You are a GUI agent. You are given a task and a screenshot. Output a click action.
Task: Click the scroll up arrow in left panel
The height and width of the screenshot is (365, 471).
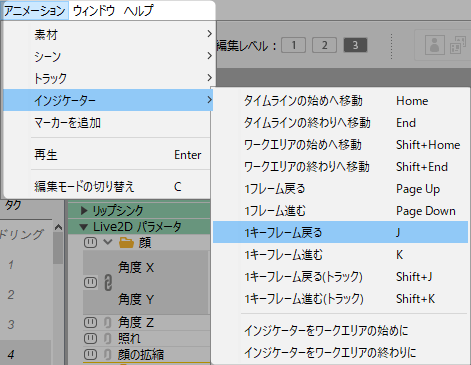(58, 227)
